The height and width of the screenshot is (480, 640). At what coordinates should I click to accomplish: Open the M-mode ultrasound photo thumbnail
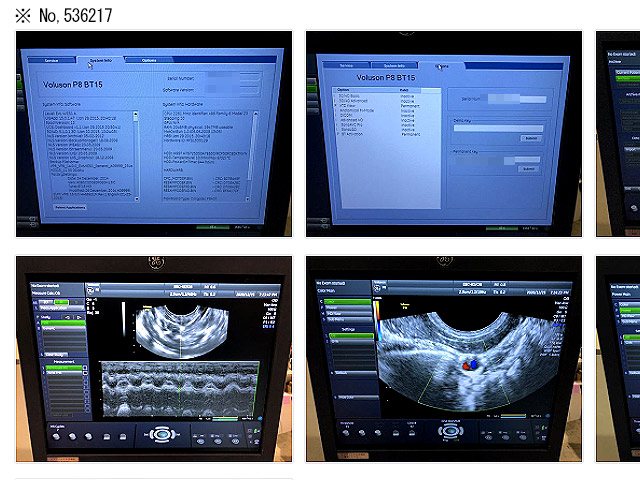pos(154,359)
